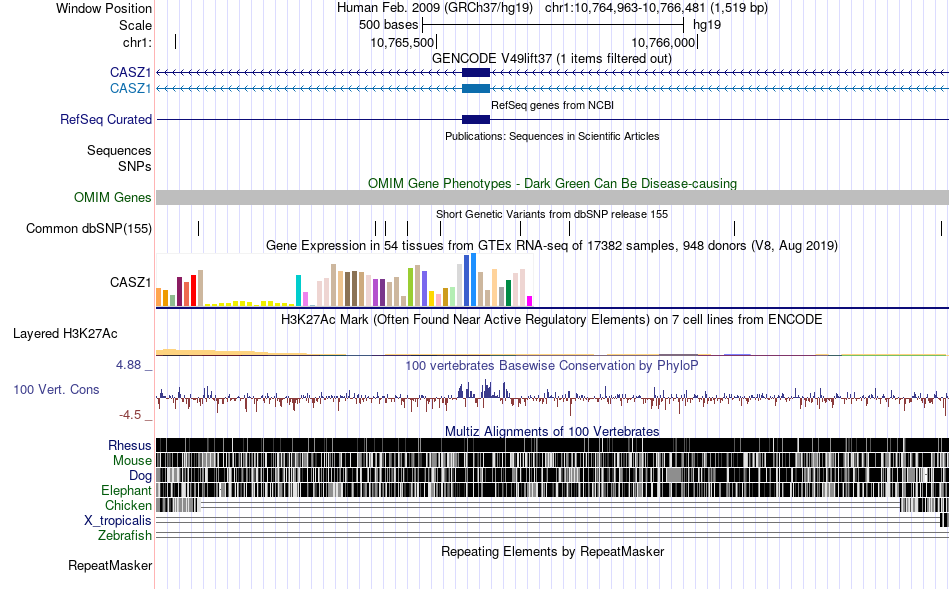The width and height of the screenshot is (950, 589).
Task: Click the Dog alignment label
Action: tap(140, 476)
